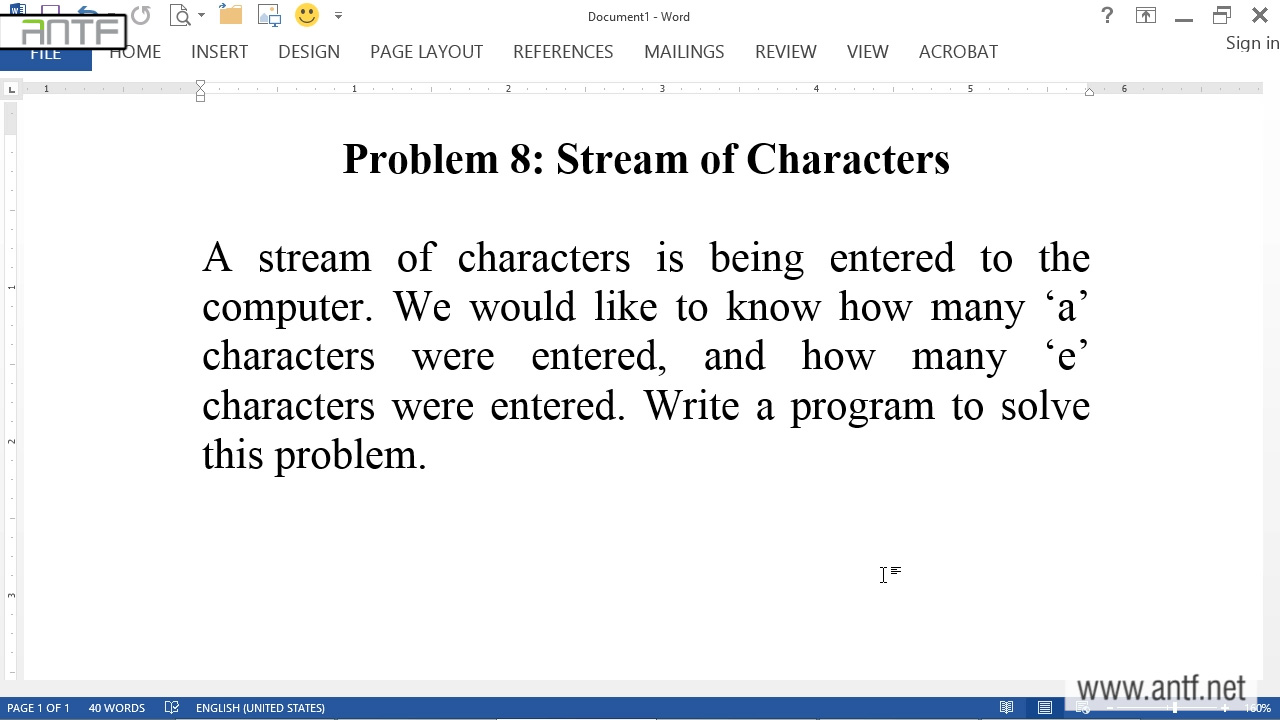Open Ribbon Display Options
This screenshot has height=720, width=1280.
[1145, 16]
